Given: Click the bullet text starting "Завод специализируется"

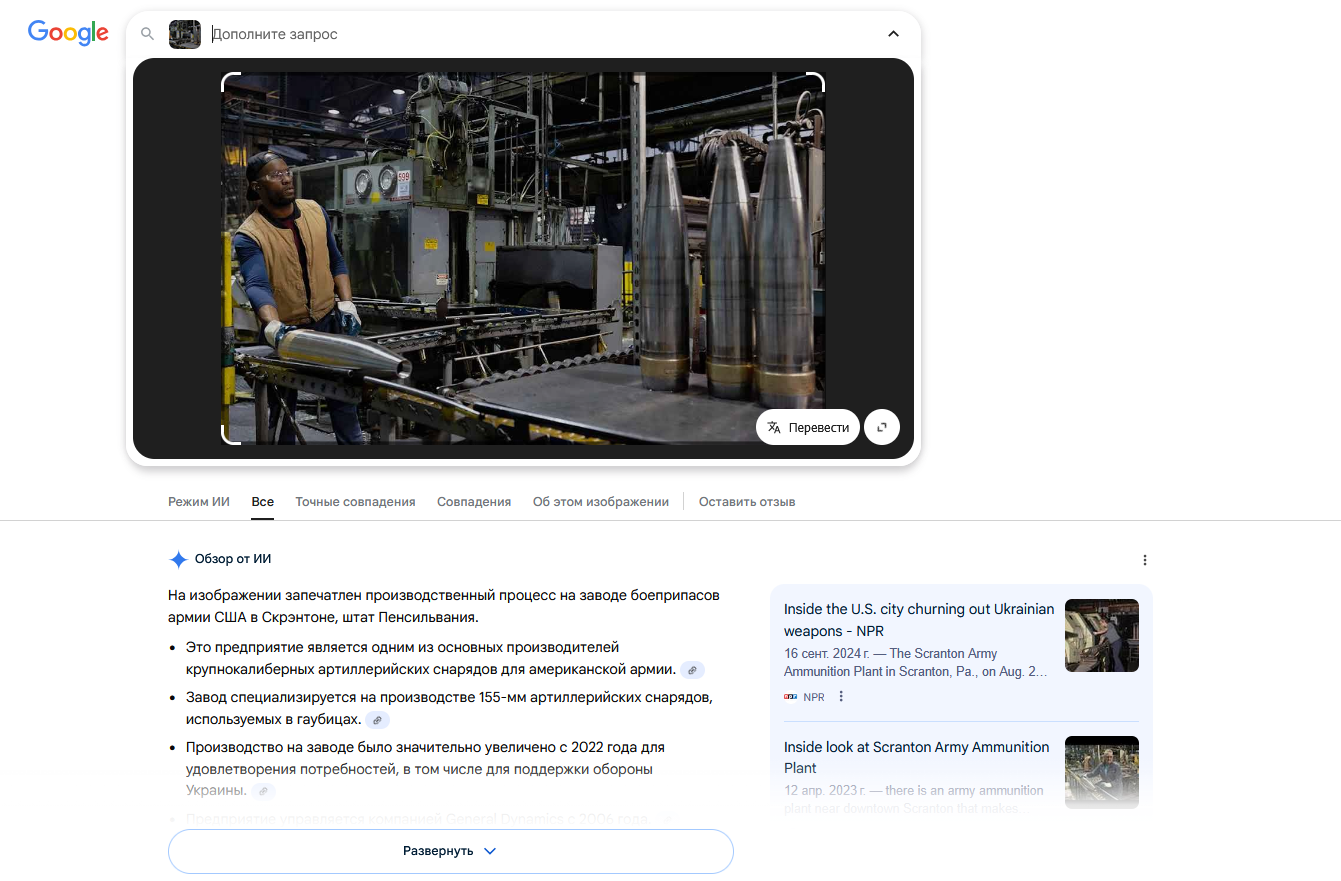Looking at the screenshot, I should [449, 708].
